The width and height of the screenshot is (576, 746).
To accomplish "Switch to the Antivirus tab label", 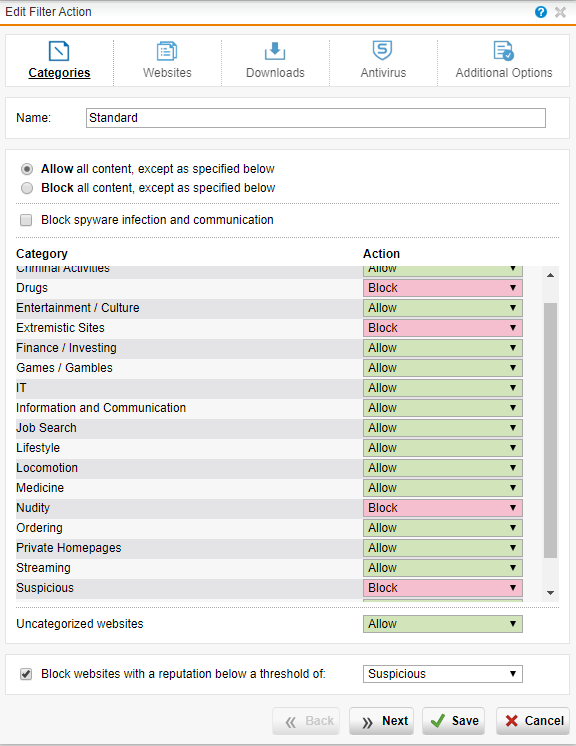I will (383, 73).
